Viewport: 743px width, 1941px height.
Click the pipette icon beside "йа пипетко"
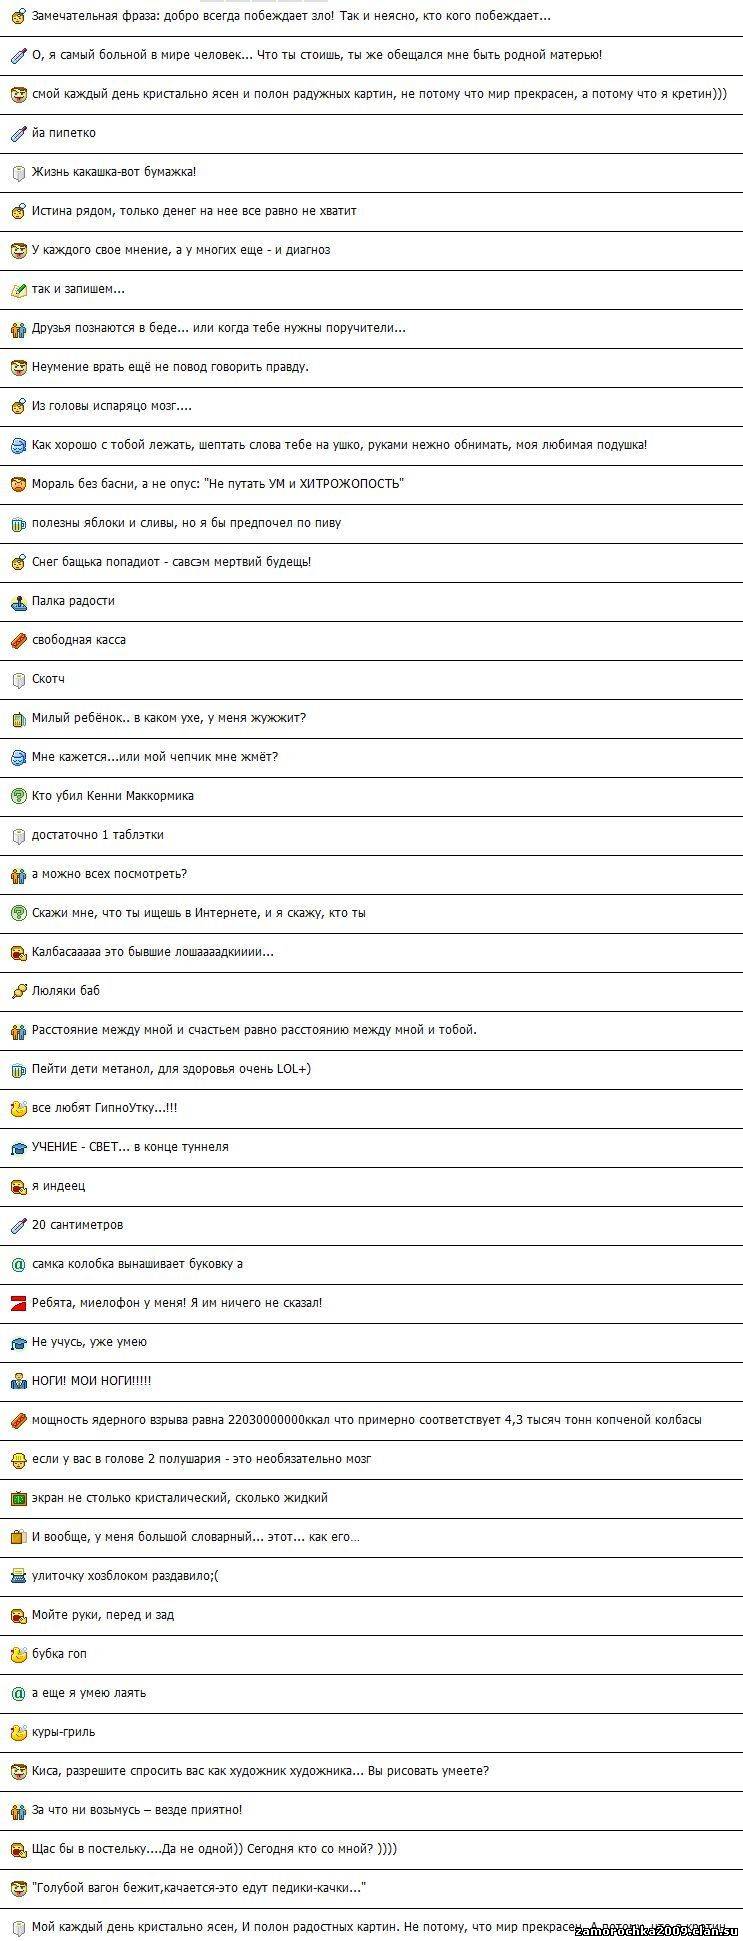click(17, 133)
